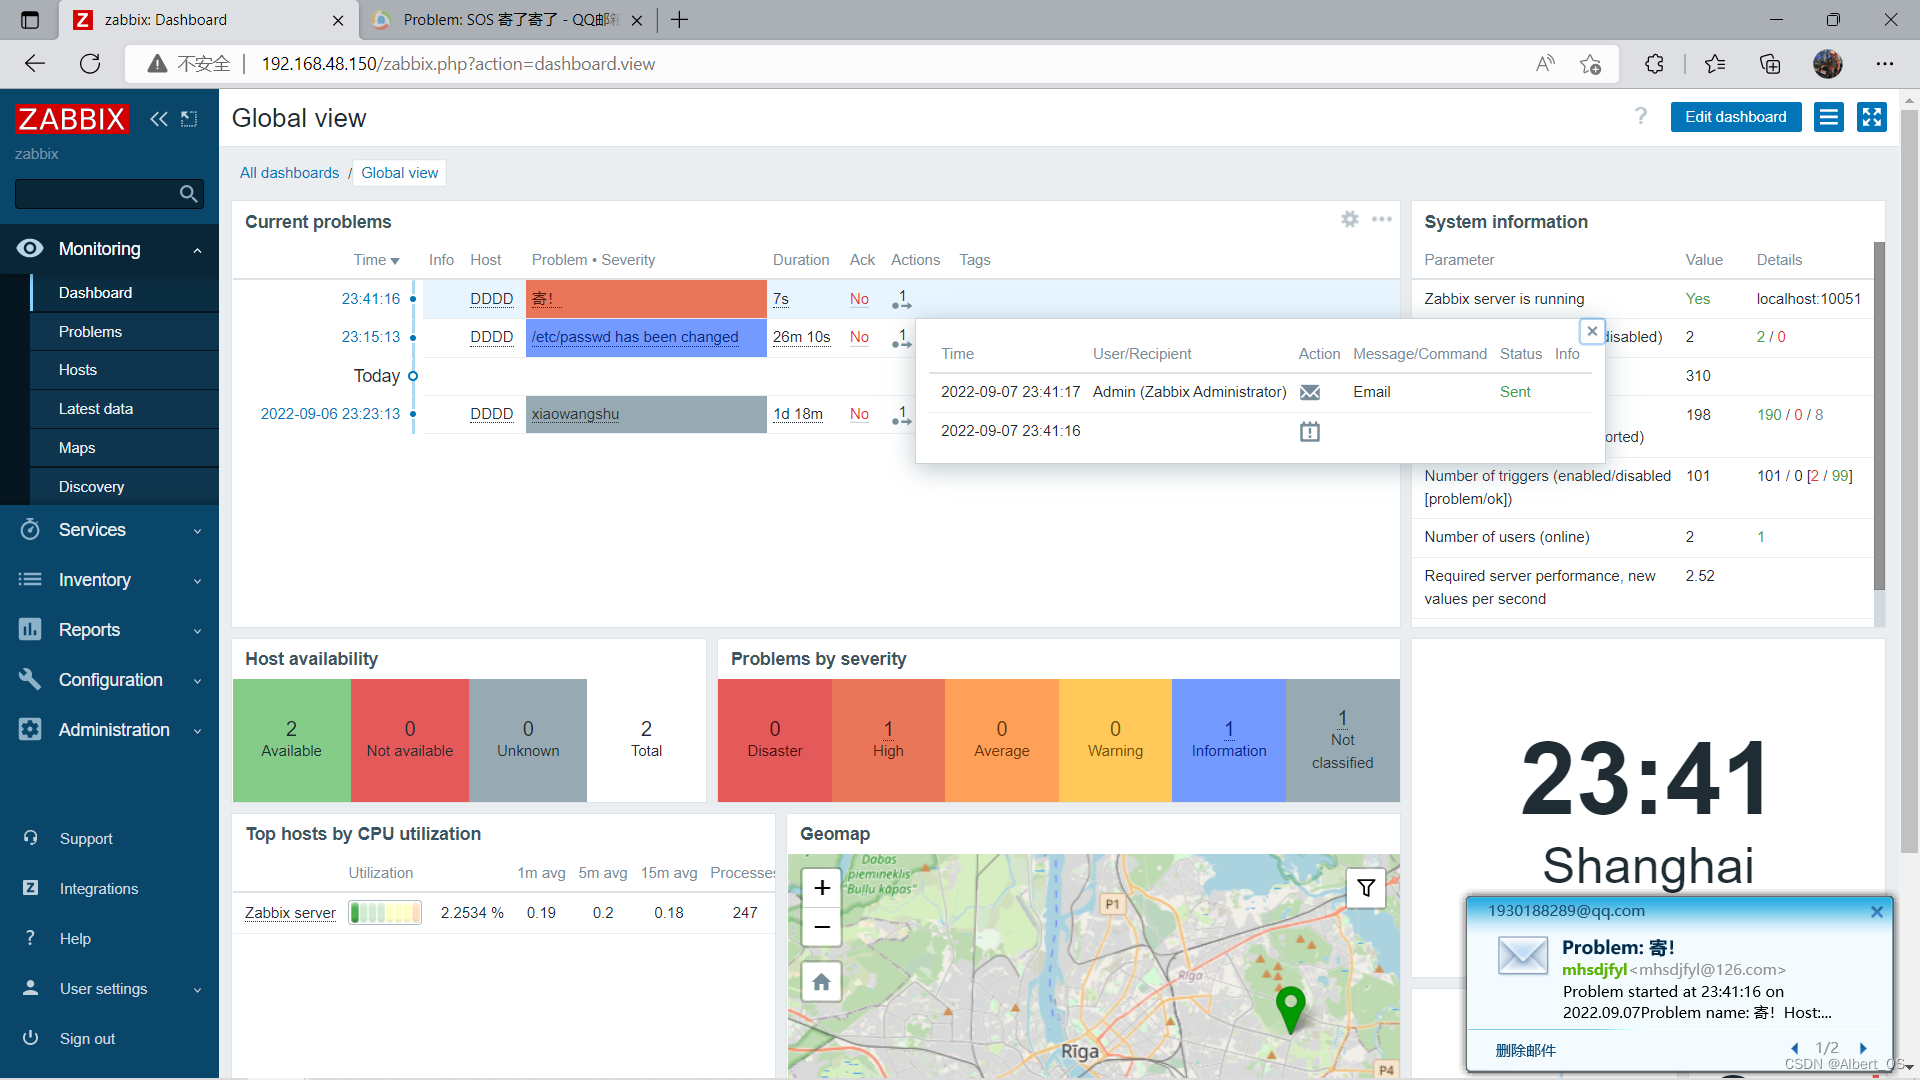Click the search magnifier icon in sidebar
1920x1080 pixels.
click(x=188, y=194)
